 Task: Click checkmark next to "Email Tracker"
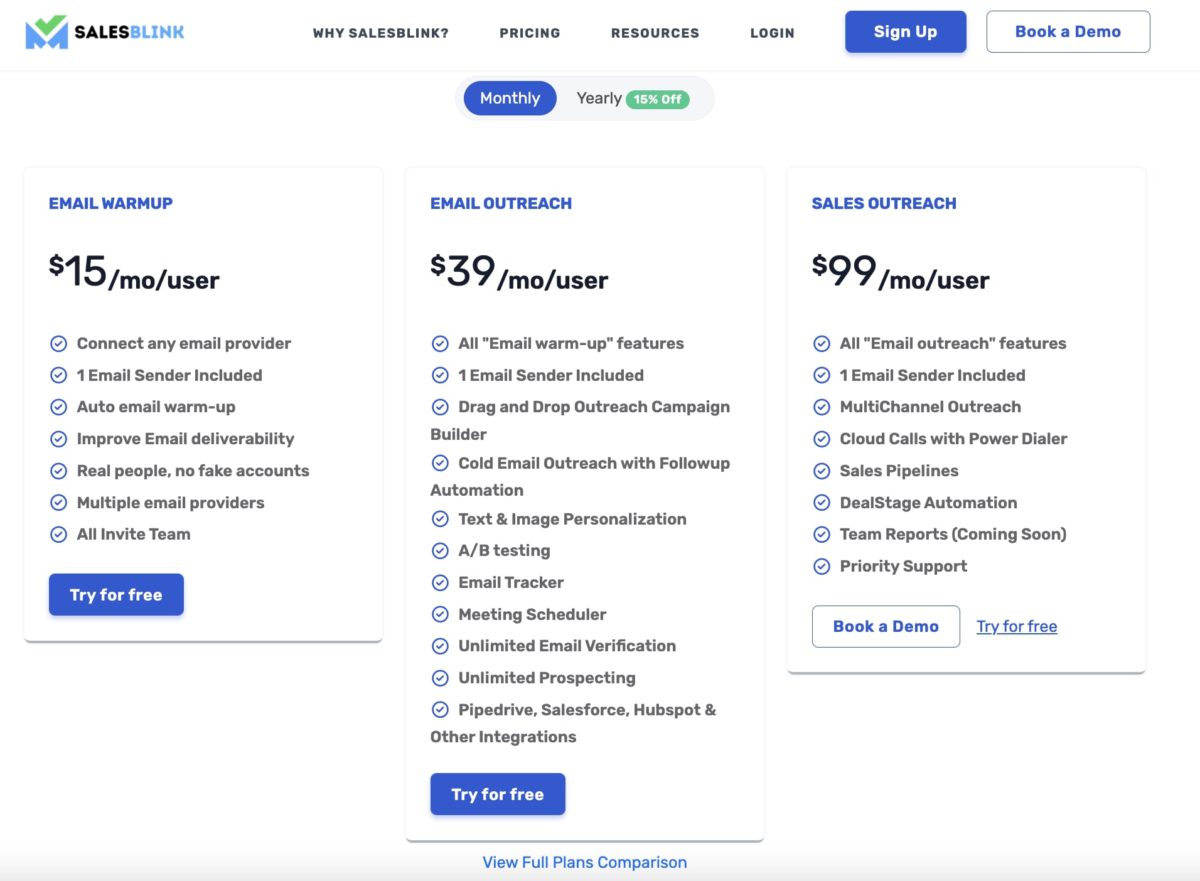coord(440,582)
